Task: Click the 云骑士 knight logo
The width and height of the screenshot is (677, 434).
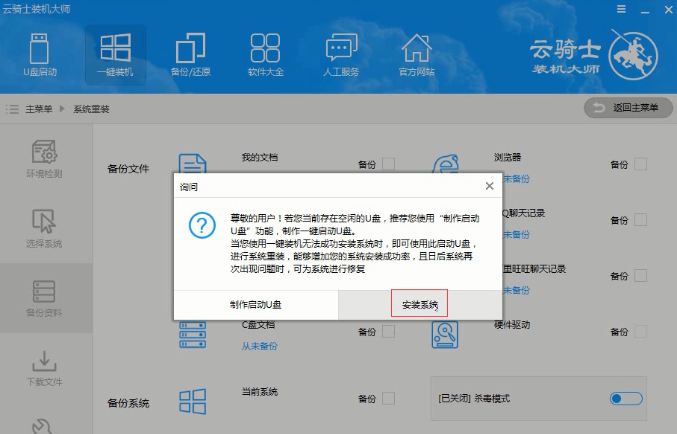Action: (x=633, y=55)
